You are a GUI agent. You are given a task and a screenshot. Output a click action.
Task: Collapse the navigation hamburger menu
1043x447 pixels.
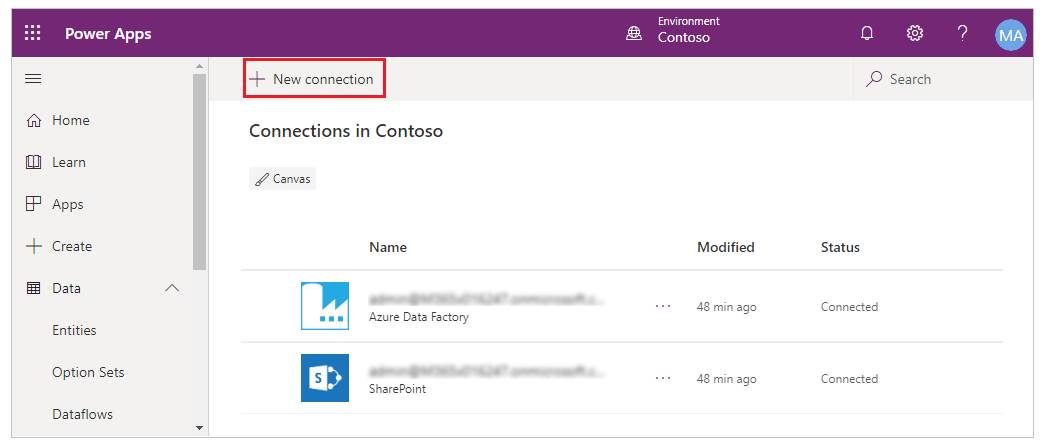[x=33, y=79]
